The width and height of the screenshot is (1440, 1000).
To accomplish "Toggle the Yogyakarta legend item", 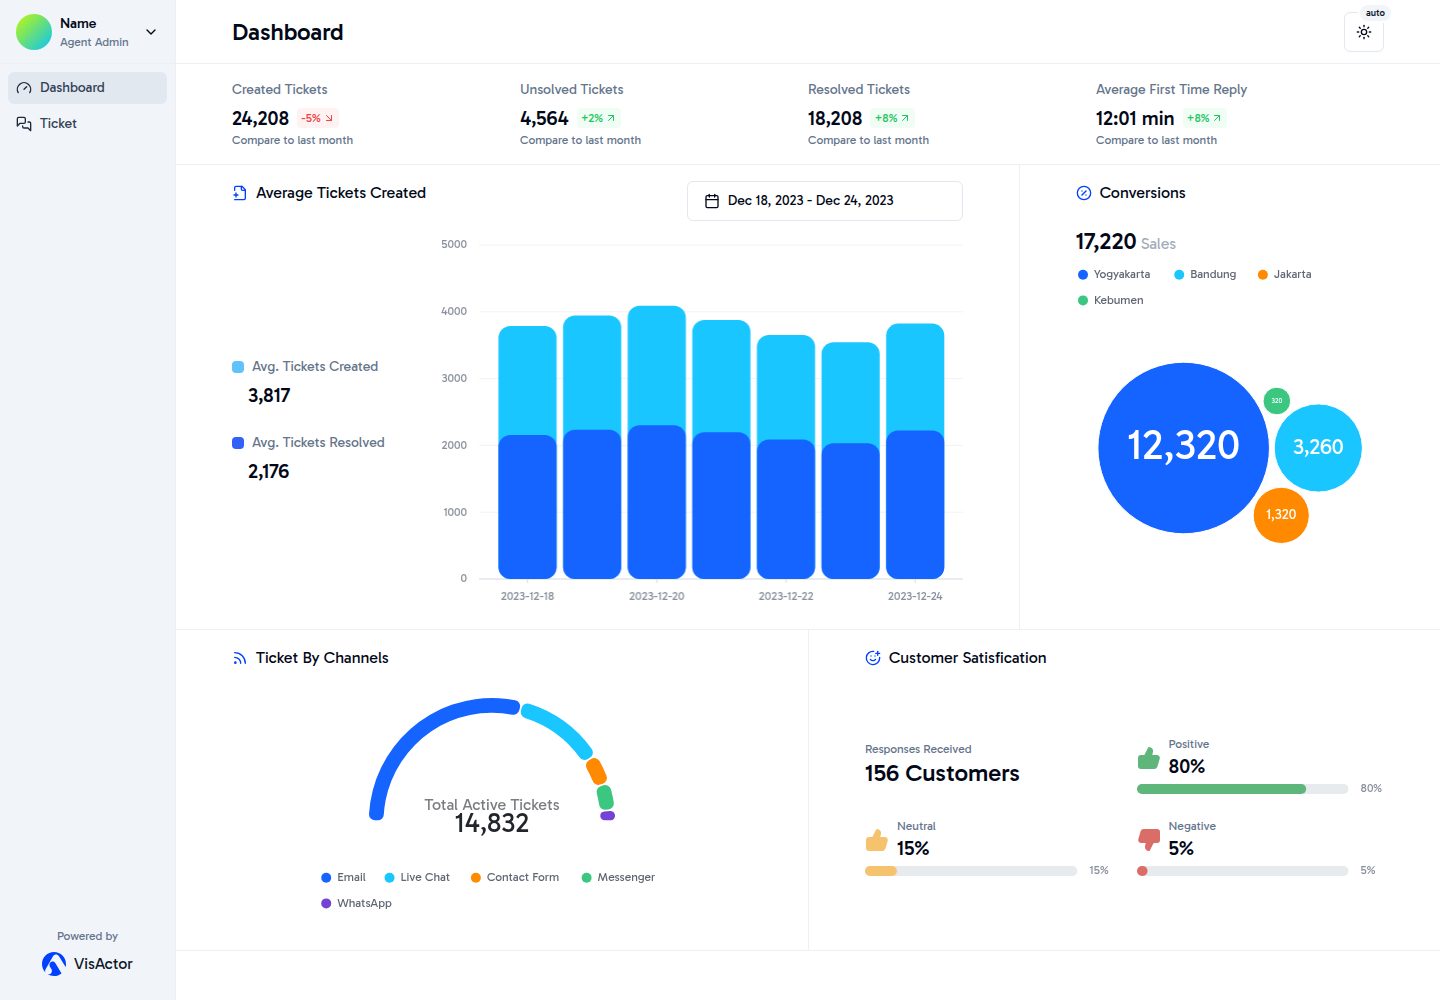I will (x=1113, y=274).
